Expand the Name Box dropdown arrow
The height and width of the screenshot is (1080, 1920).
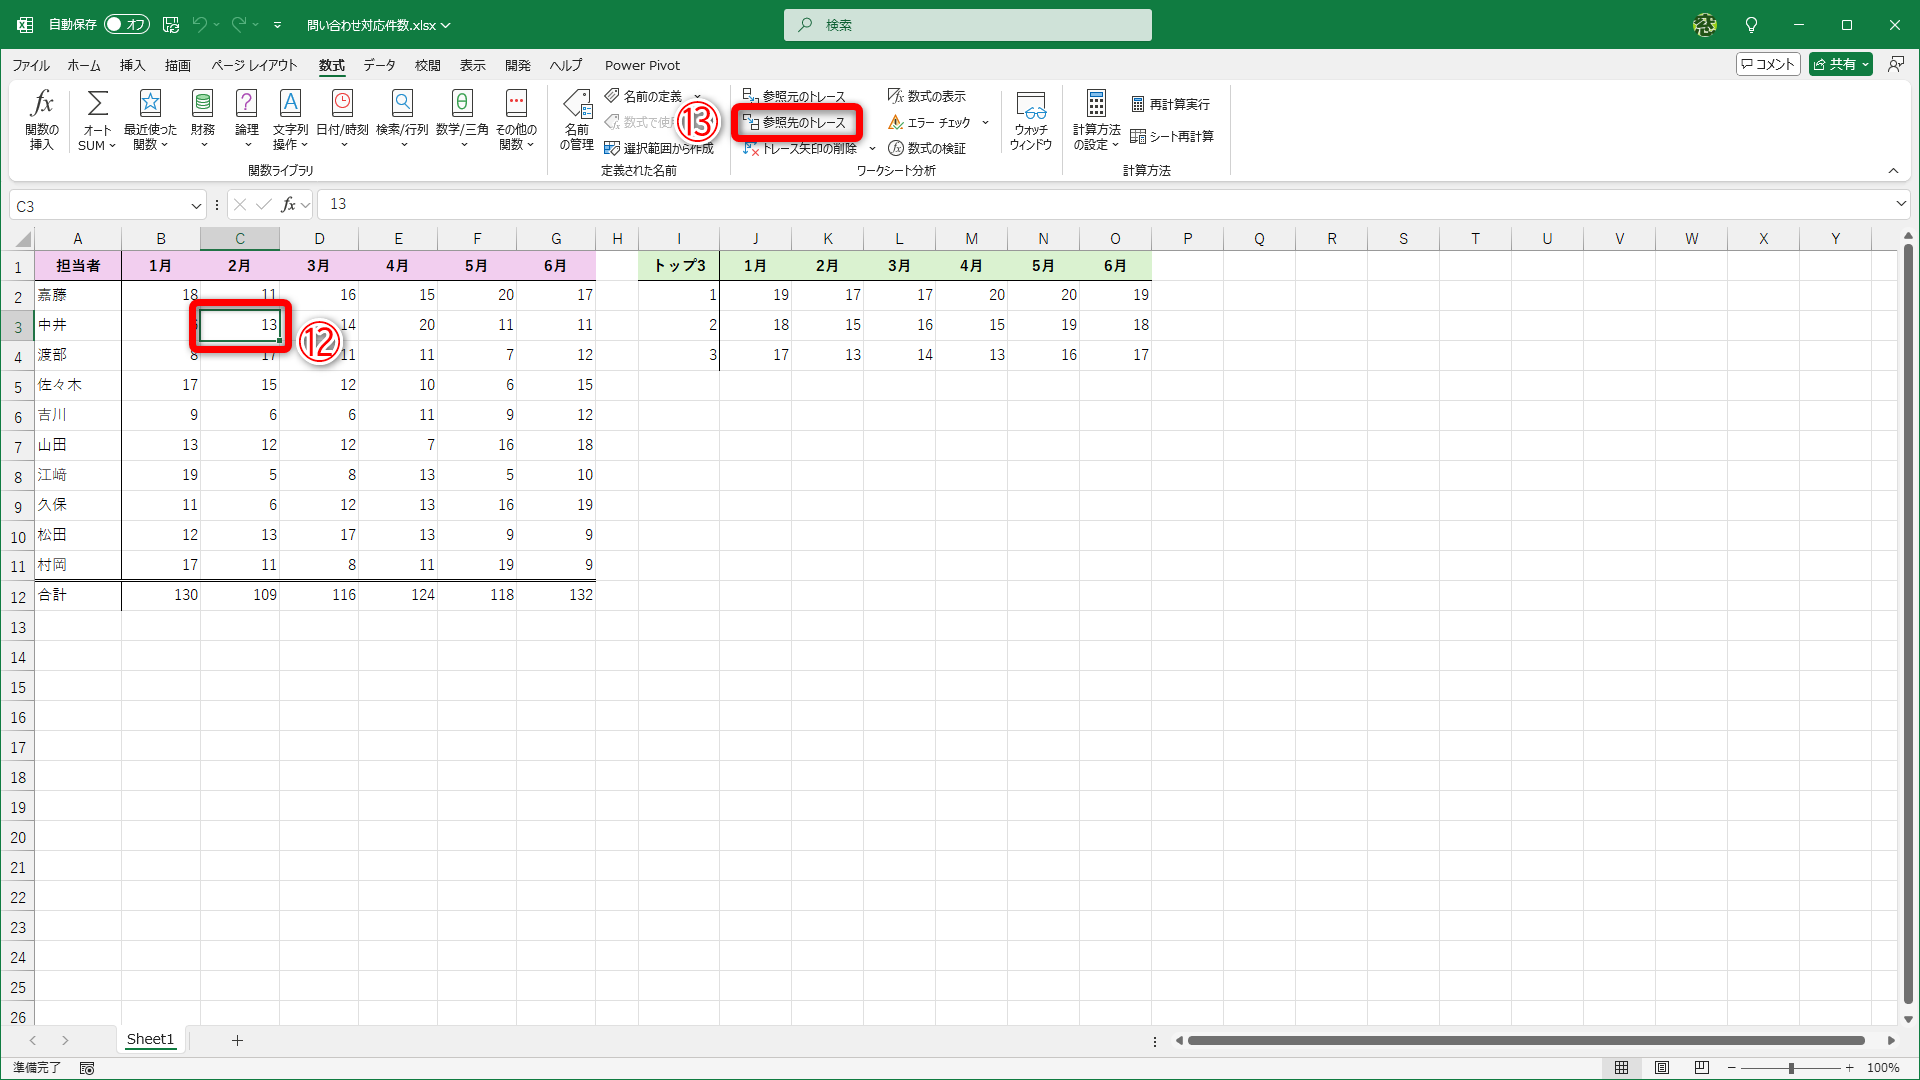click(x=196, y=206)
